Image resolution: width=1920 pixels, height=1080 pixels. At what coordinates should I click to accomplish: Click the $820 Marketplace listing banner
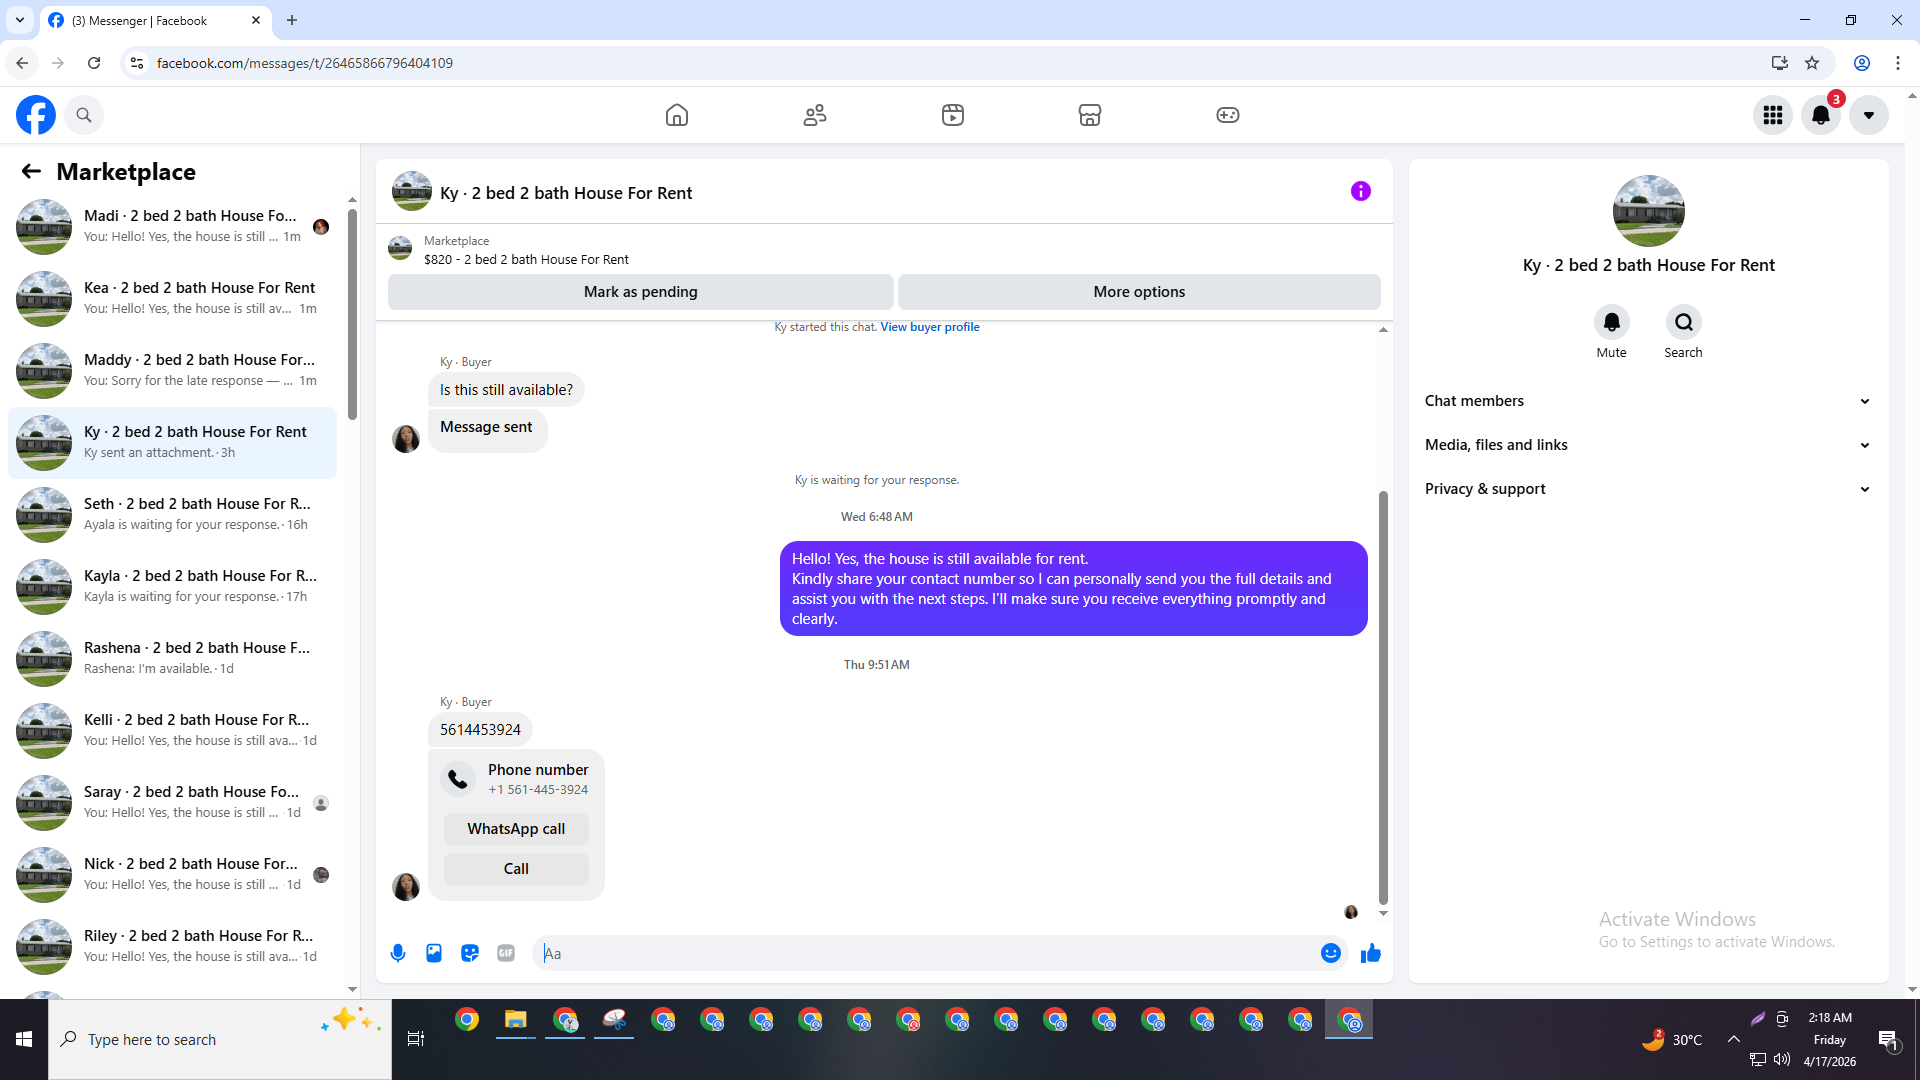[884, 249]
